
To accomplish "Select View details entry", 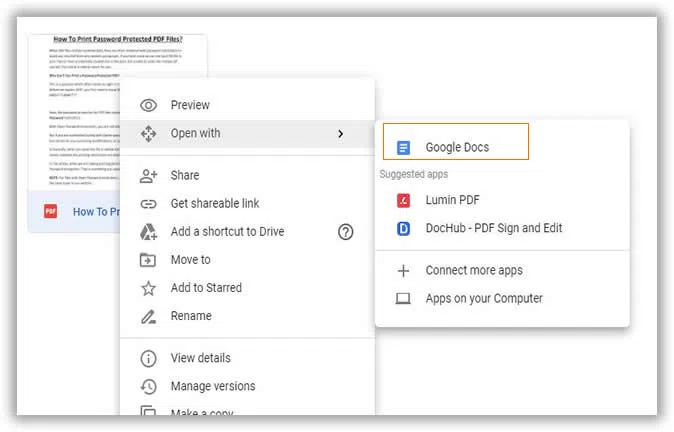I will pyautogui.click(x=247, y=358).
